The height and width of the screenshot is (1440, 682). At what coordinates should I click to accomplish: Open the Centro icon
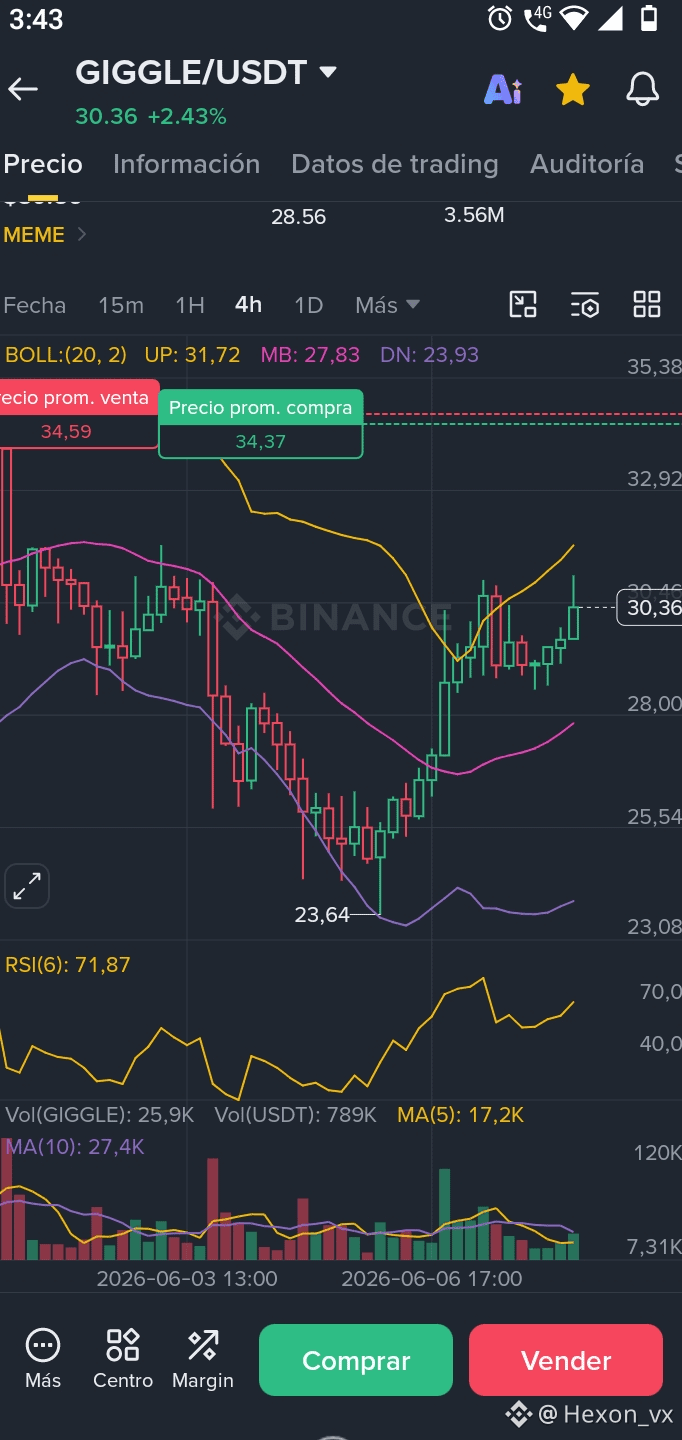point(123,1359)
